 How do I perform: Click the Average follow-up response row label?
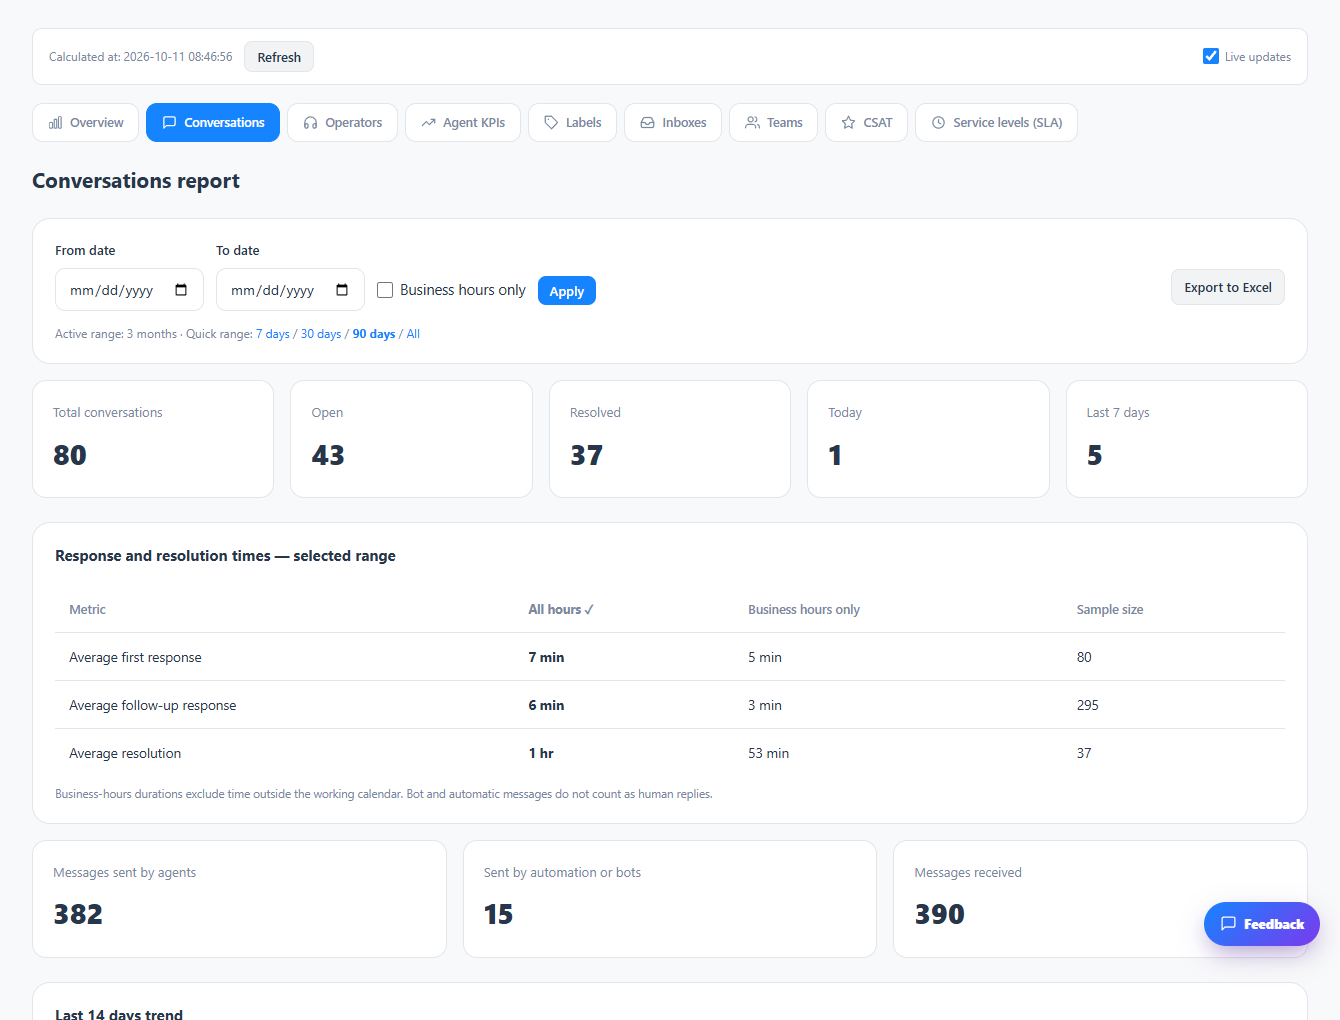coord(153,705)
